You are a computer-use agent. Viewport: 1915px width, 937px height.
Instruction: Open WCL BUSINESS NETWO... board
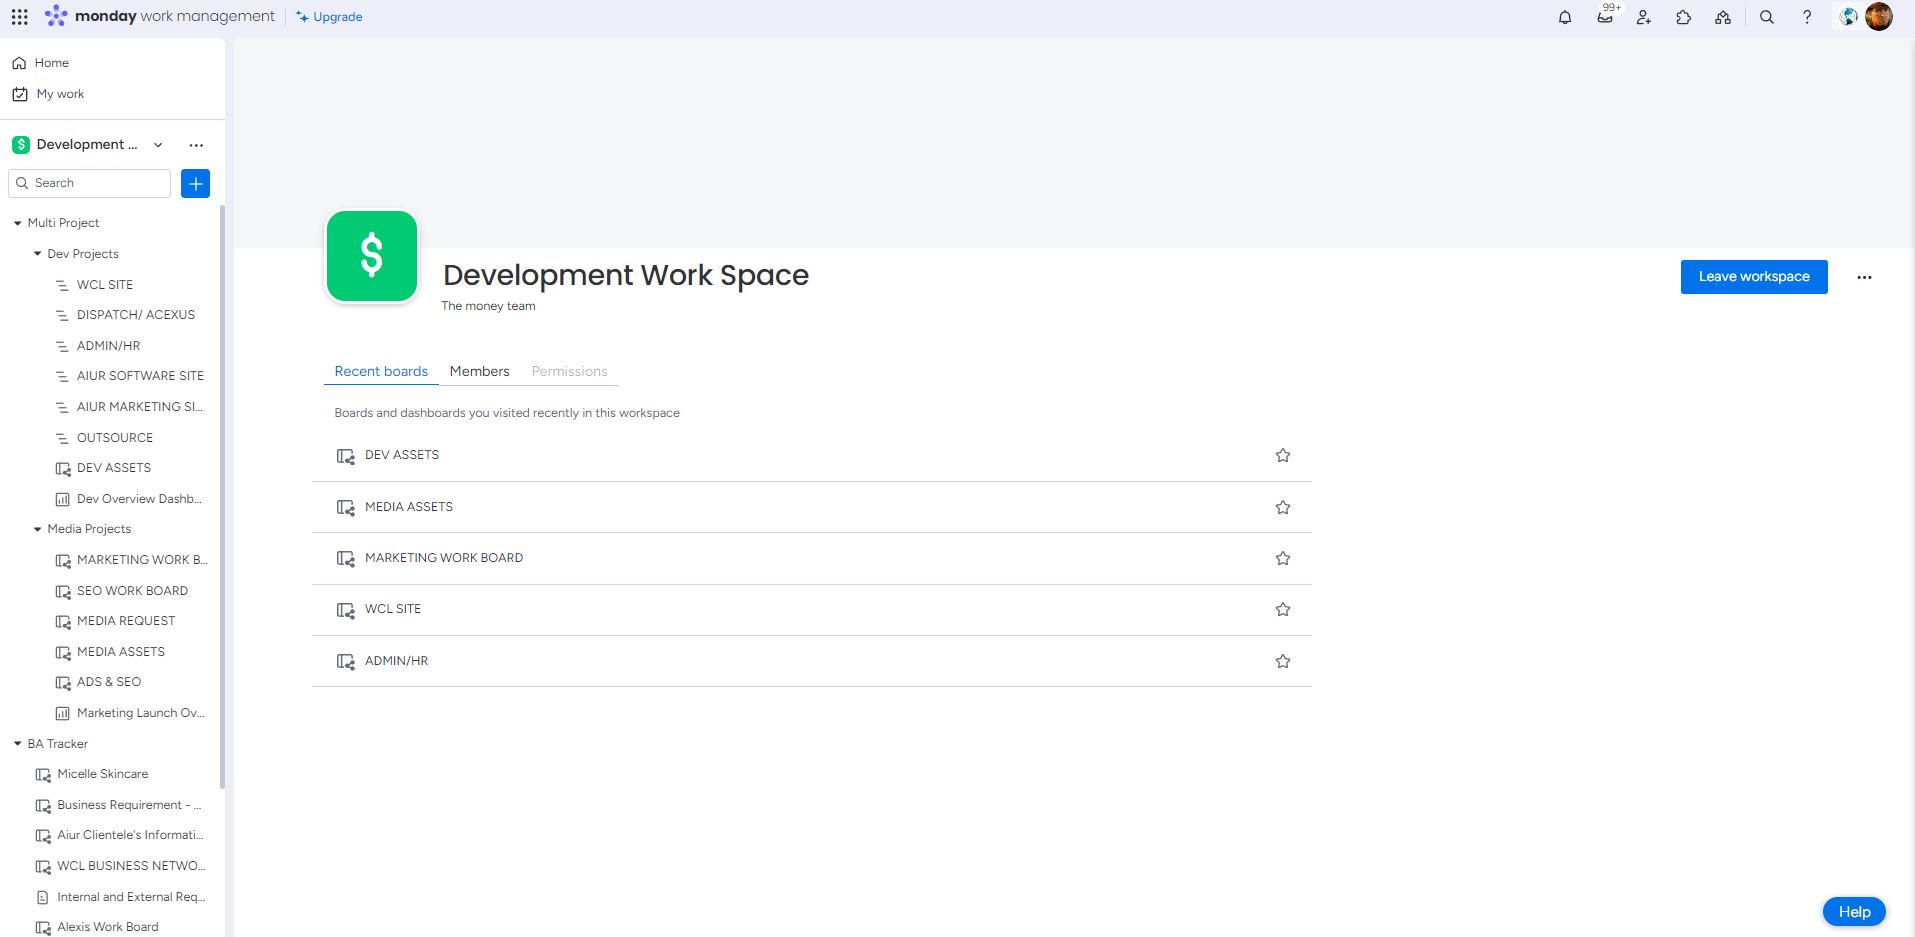tap(131, 866)
